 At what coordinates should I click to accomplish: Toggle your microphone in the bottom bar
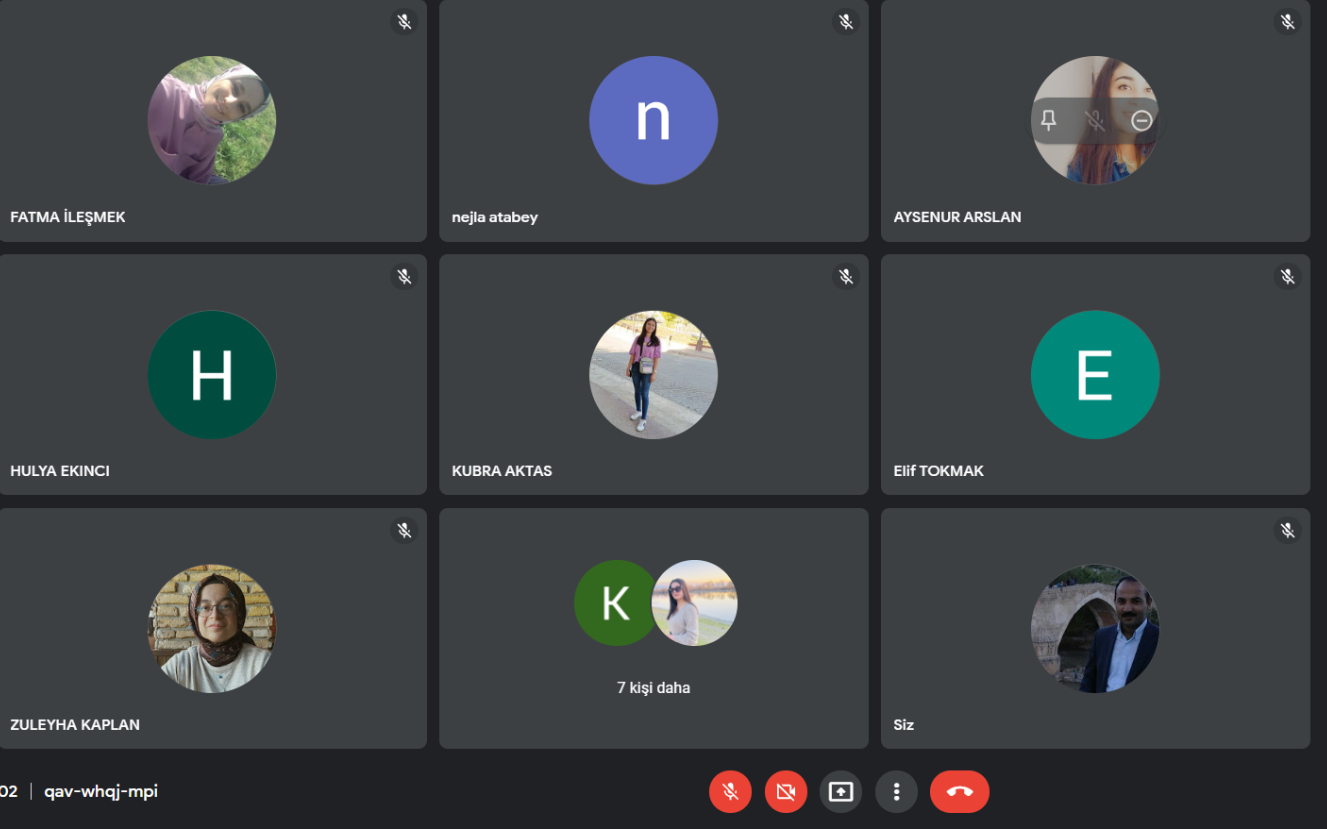[730, 792]
